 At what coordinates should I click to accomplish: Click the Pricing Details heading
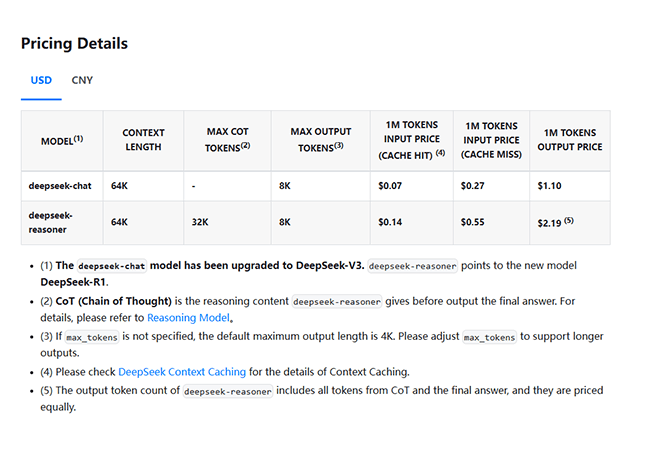[74, 44]
